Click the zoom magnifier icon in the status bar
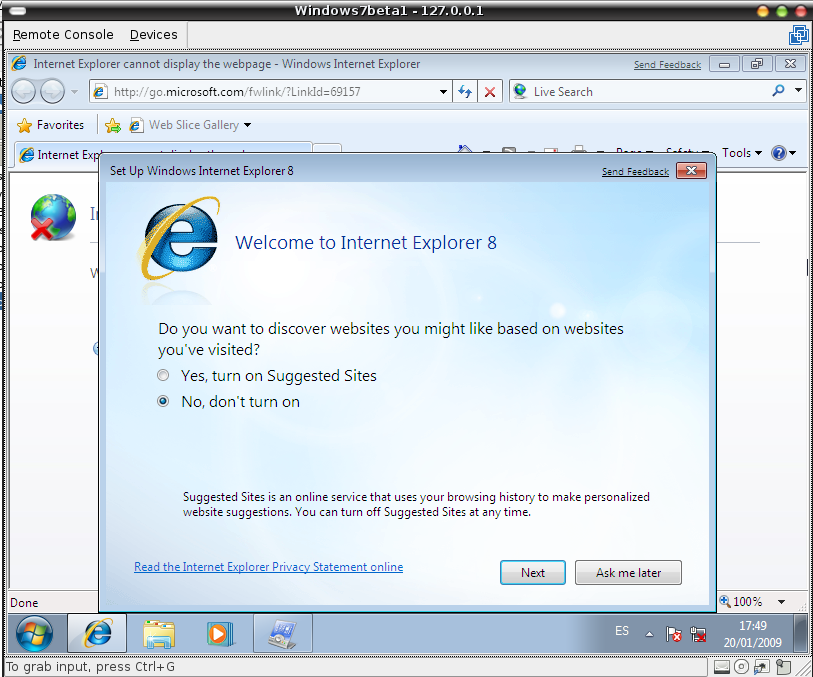This screenshot has width=813, height=677. (724, 601)
